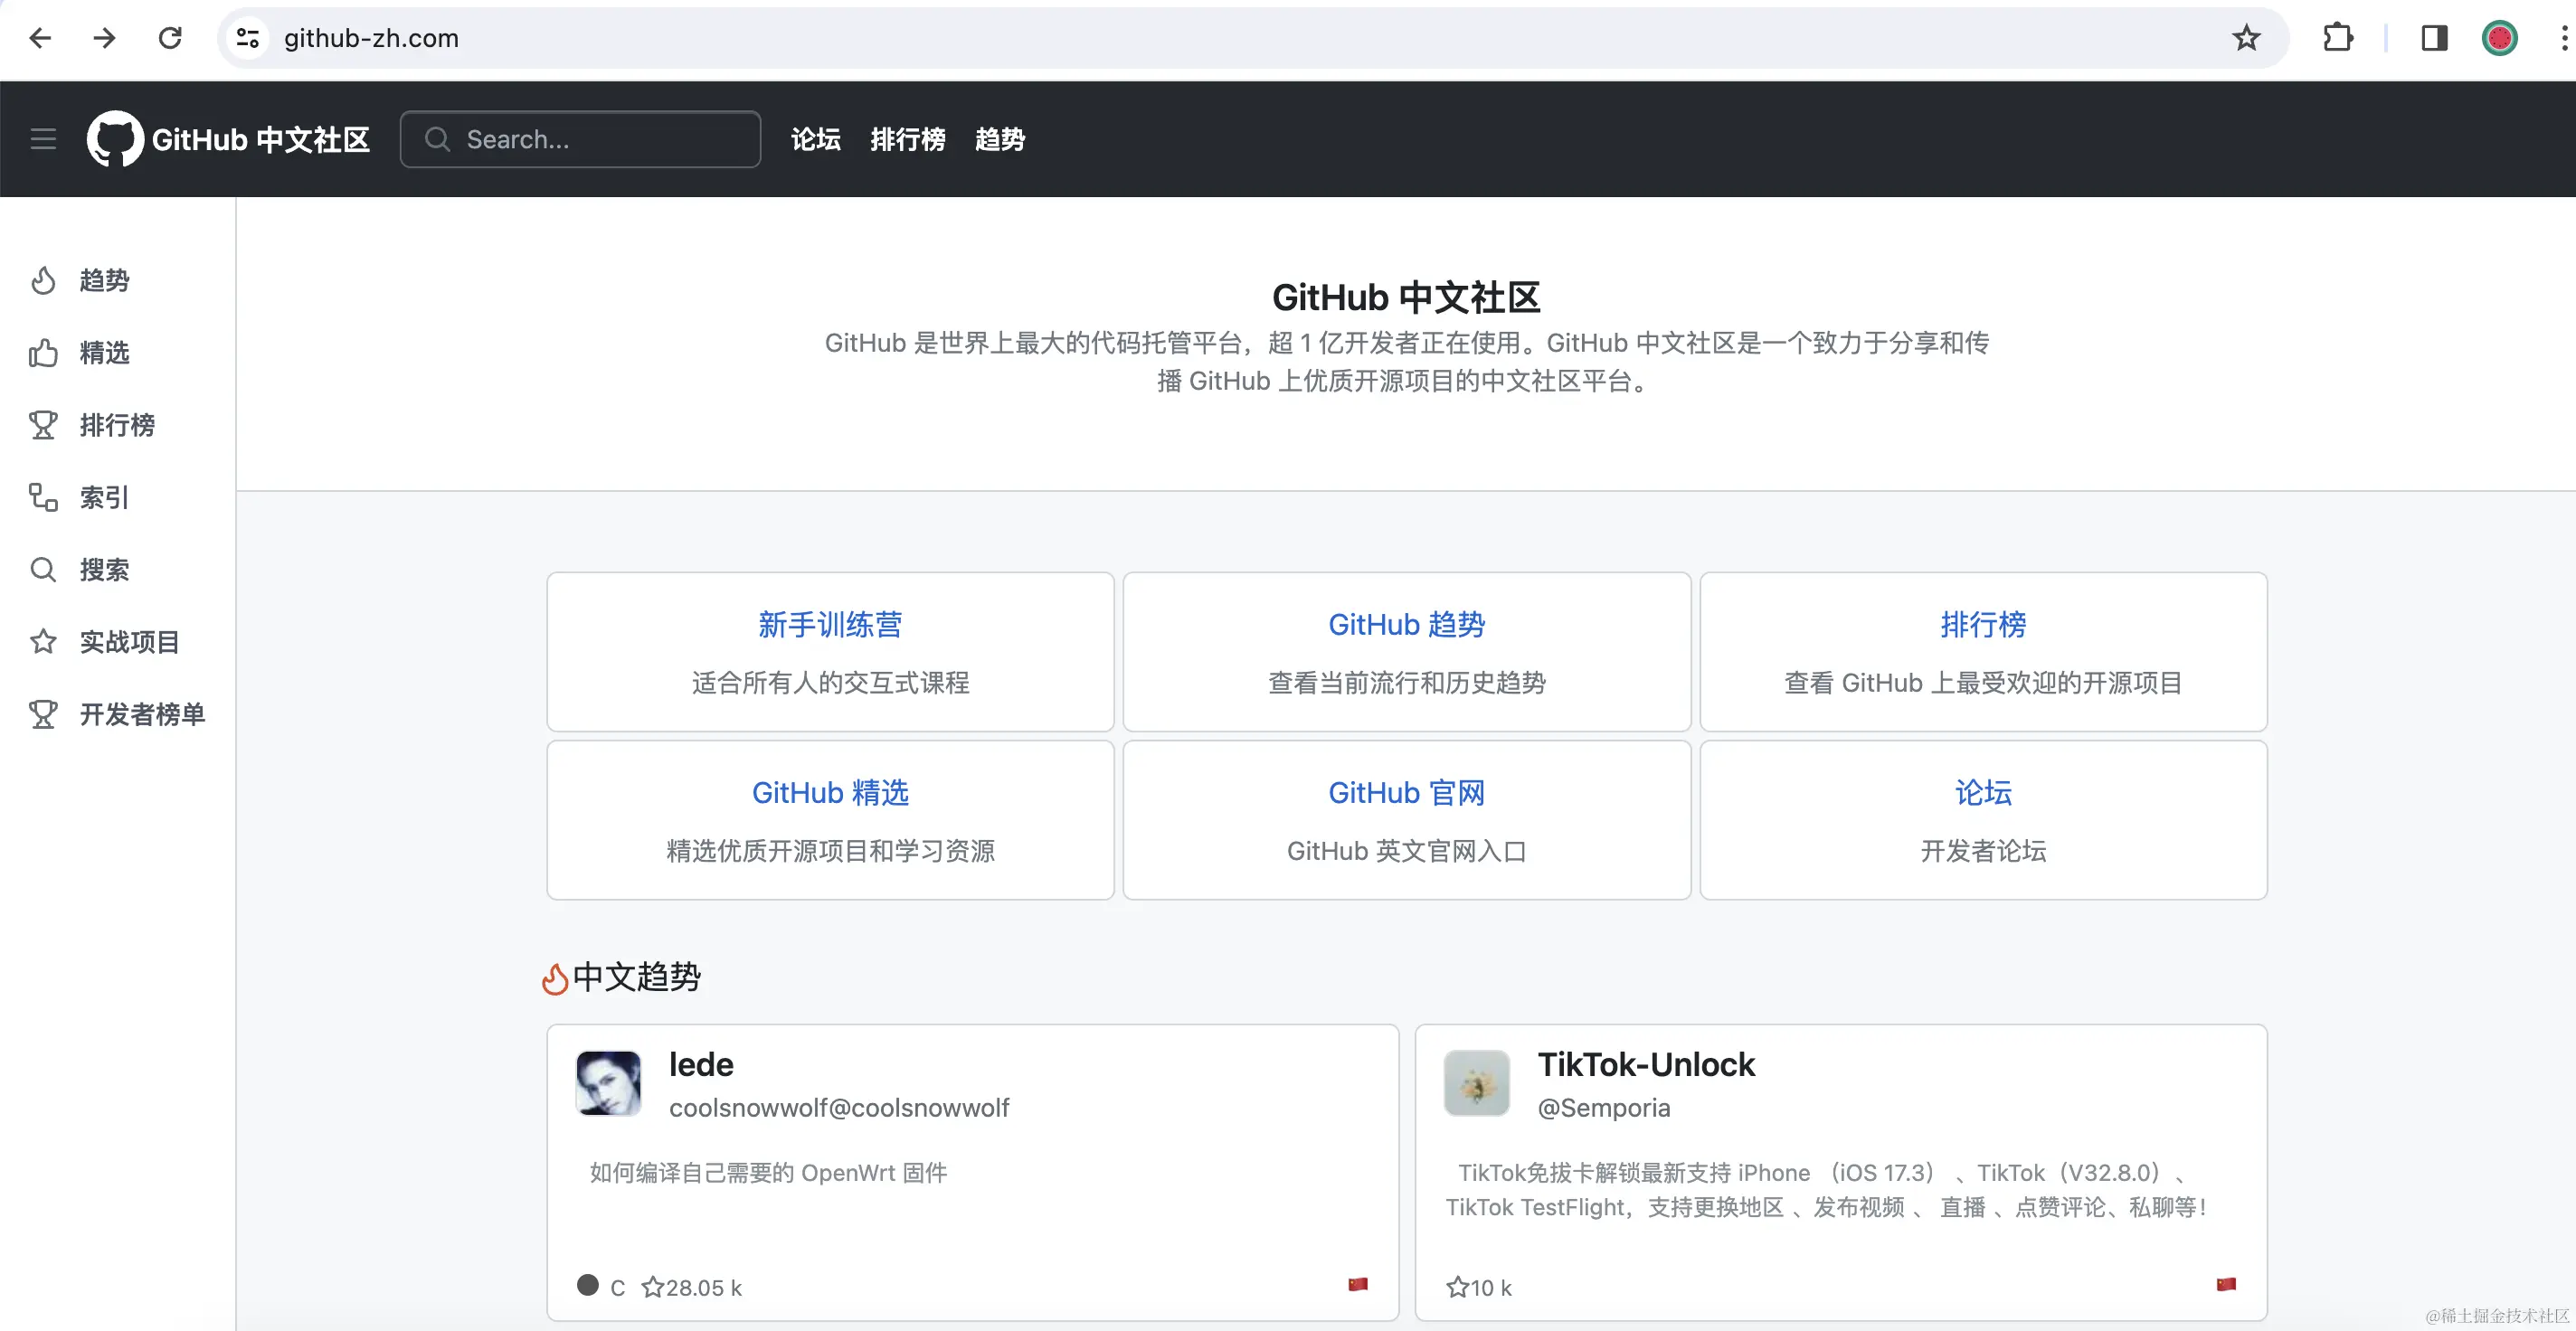Click the trophy icon for 排行榜
Image resolution: width=2576 pixels, height=1331 pixels.
pyautogui.click(x=43, y=425)
